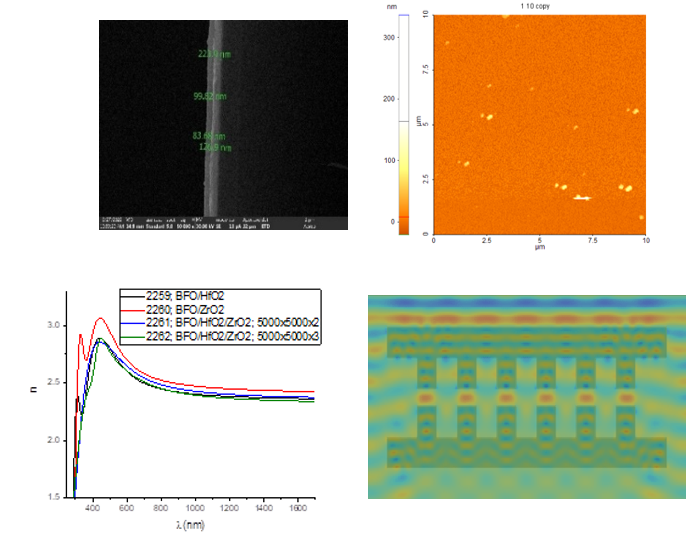686x549 pixels.
Task: Select the topmost green SEM thickness annotation
Action: (x=214, y=54)
